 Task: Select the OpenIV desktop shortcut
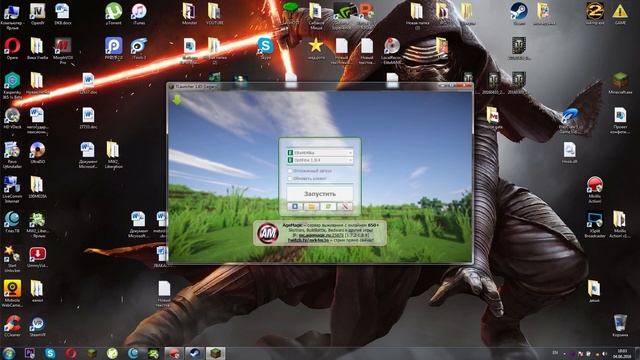point(37,14)
